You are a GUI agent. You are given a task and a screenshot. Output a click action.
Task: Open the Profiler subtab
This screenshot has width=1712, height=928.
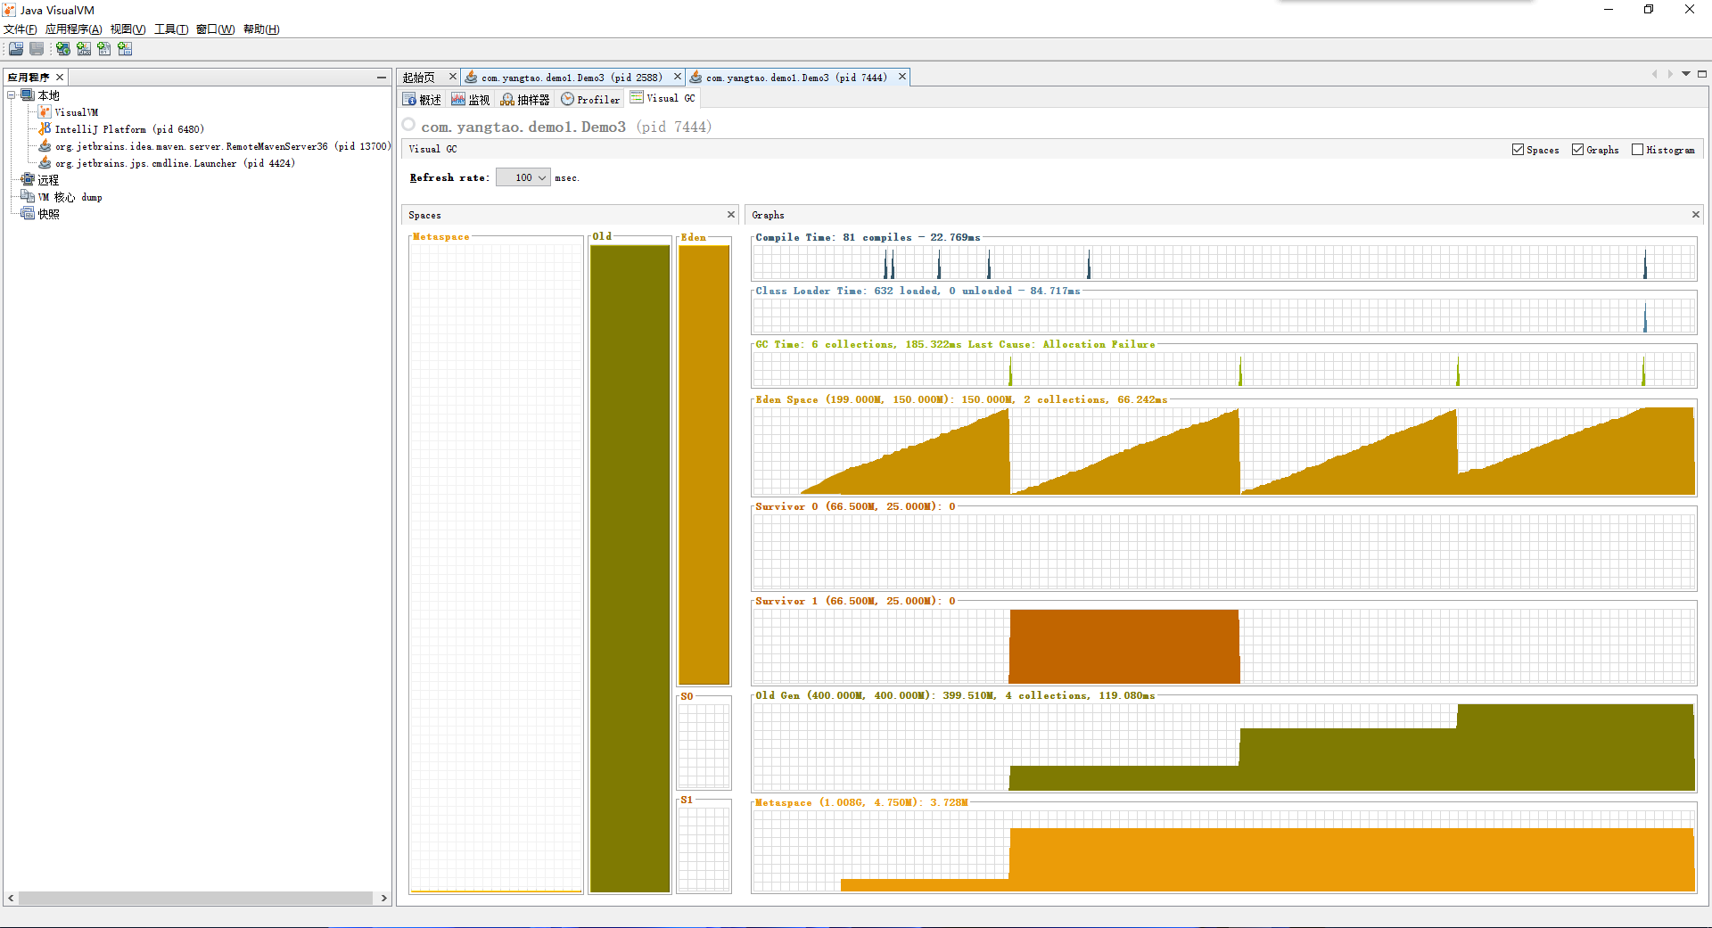(591, 99)
